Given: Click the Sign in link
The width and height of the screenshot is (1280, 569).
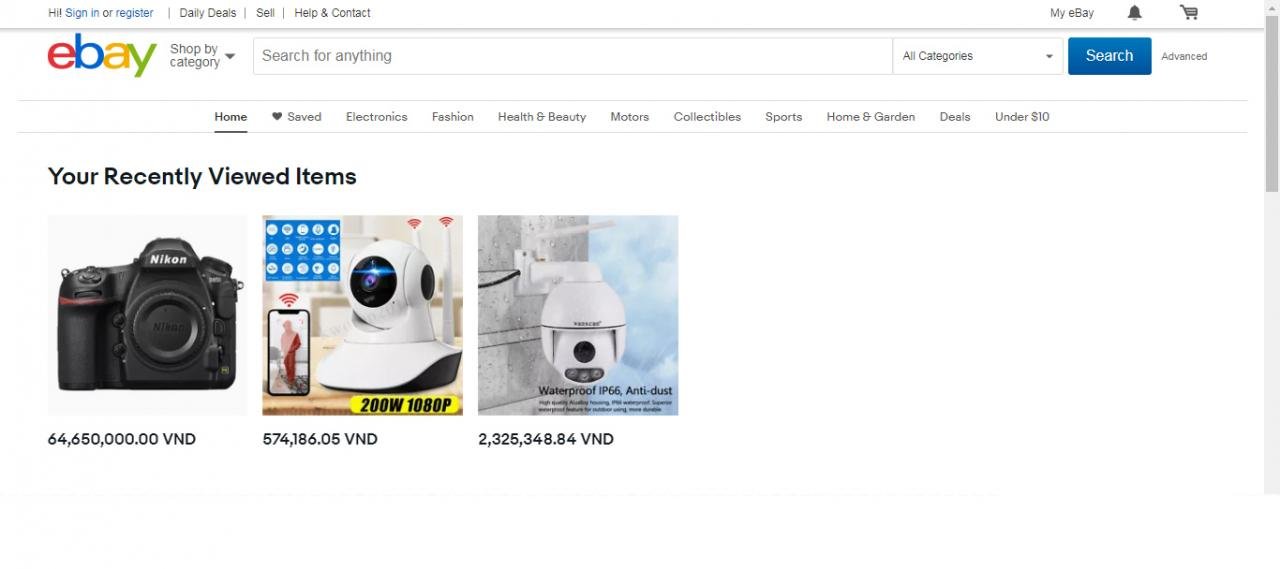Looking at the screenshot, I should coord(82,13).
